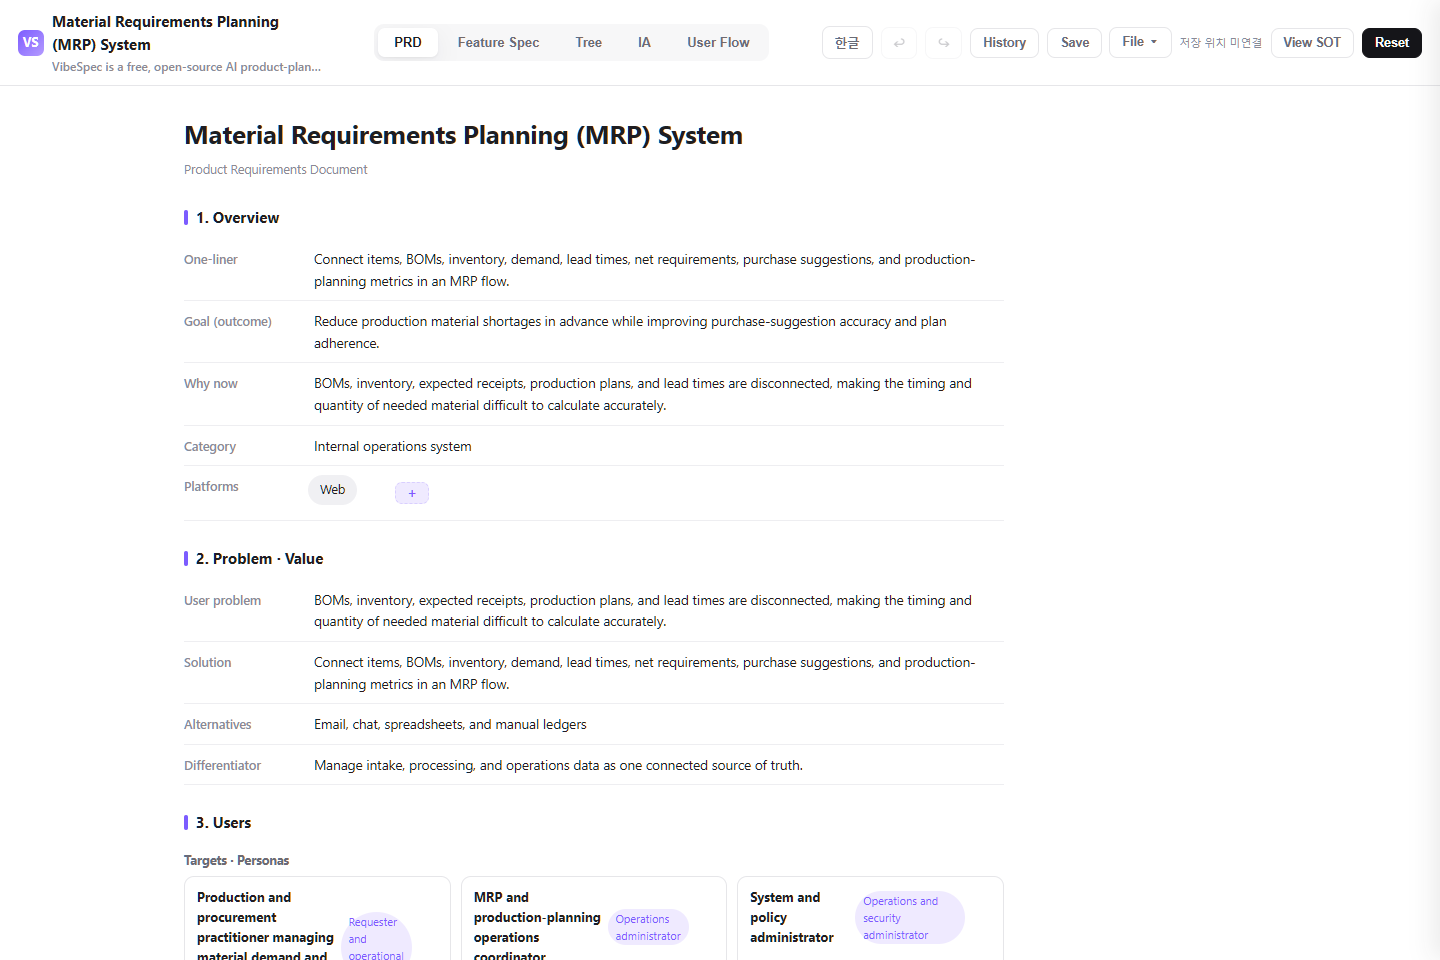Screen dimensions: 1440x960
Task: Go to the User Flow tab
Action: (718, 43)
